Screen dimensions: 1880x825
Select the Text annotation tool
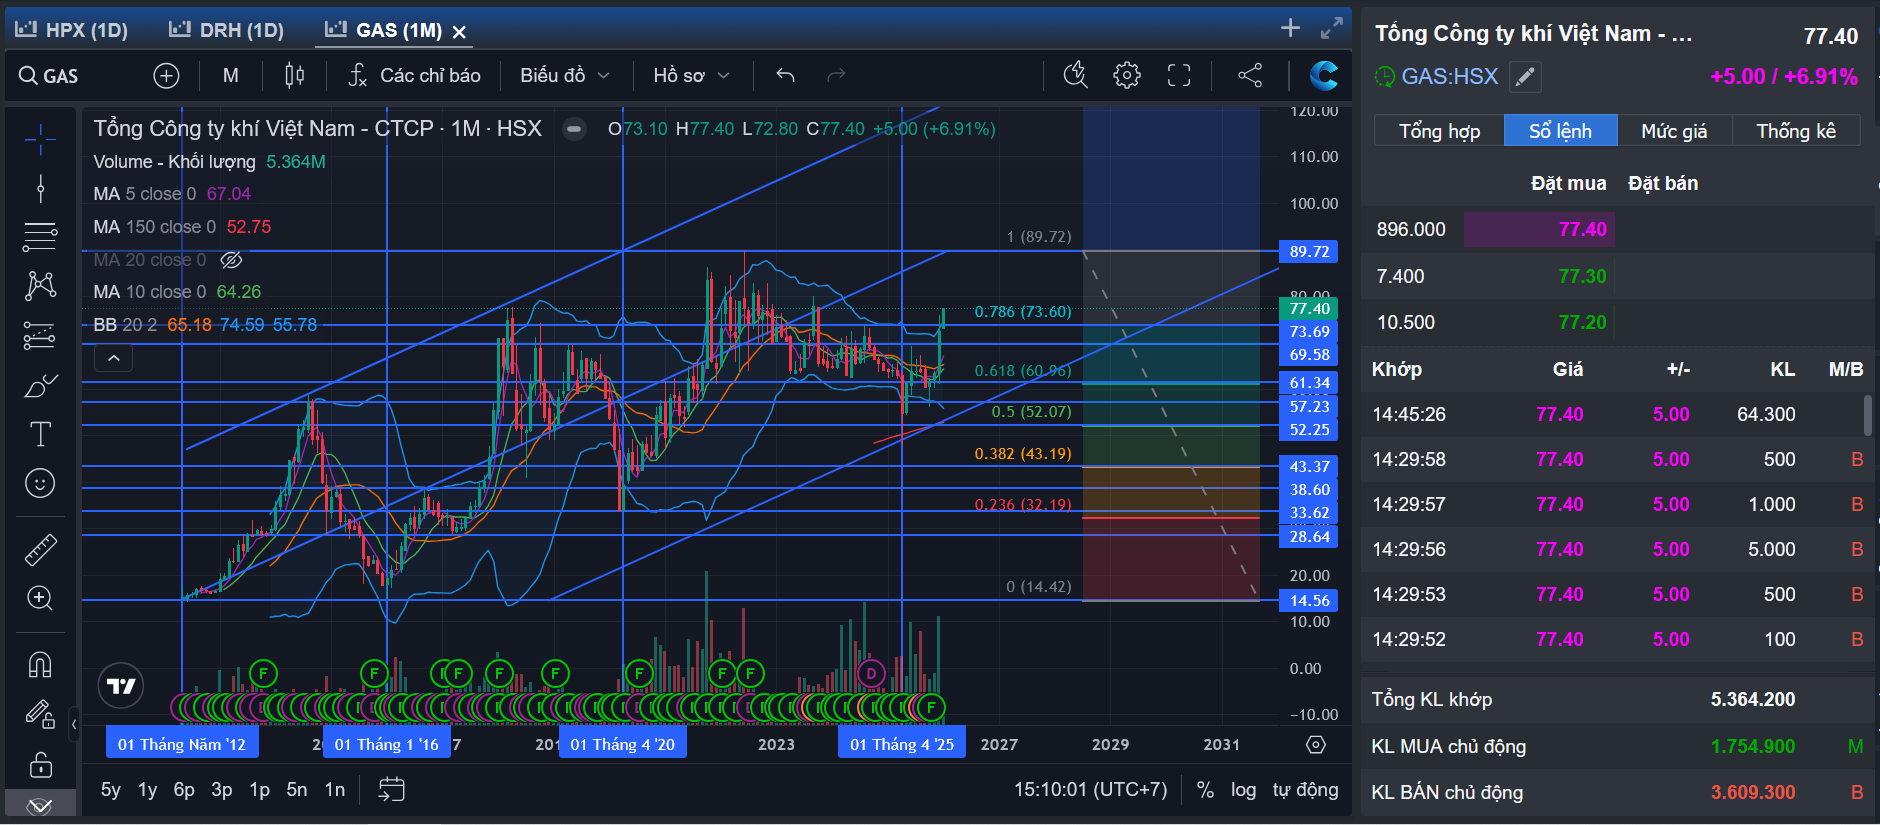click(40, 434)
